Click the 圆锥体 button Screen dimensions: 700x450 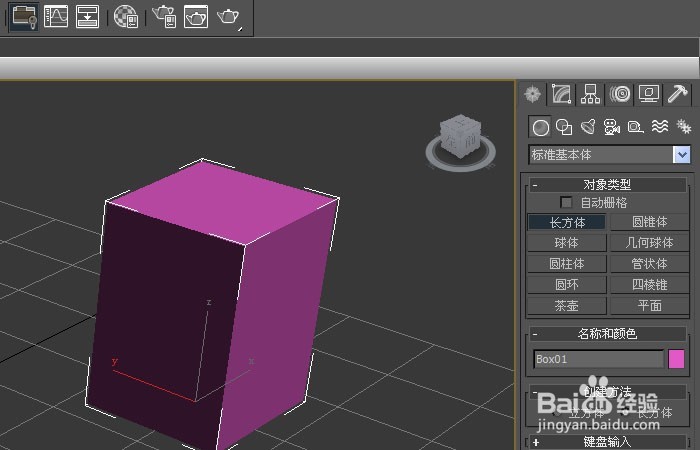pyautogui.click(x=650, y=222)
